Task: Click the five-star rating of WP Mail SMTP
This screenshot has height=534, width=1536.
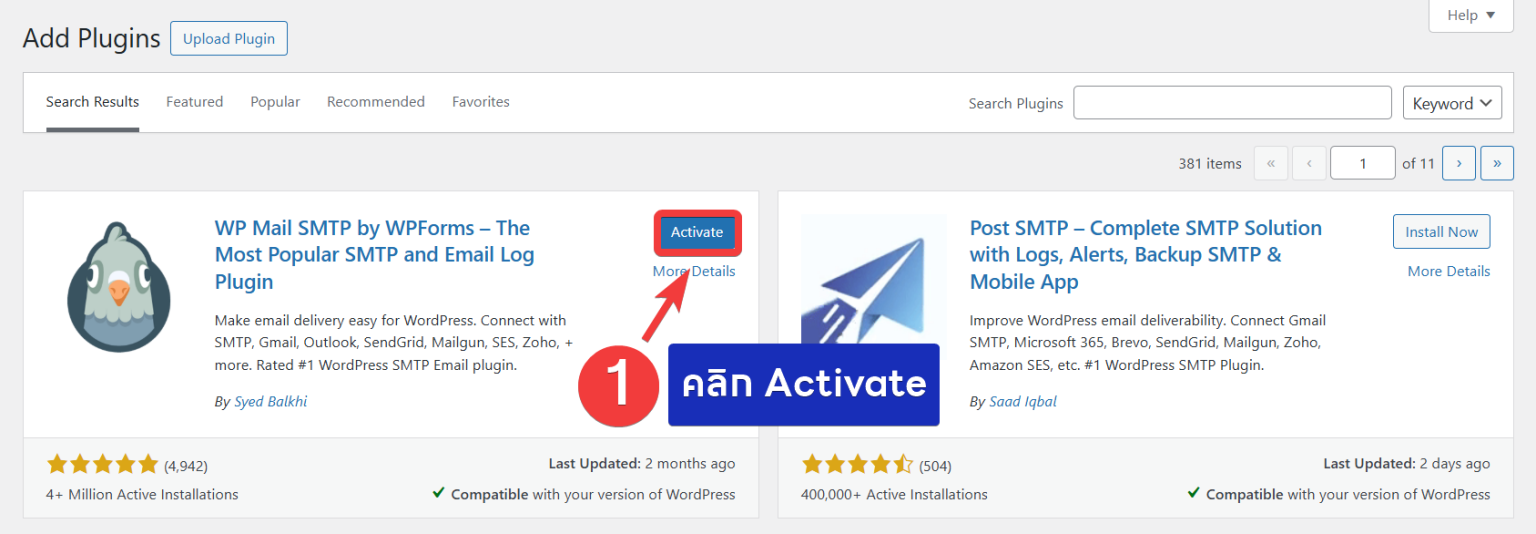Action: [x=102, y=465]
